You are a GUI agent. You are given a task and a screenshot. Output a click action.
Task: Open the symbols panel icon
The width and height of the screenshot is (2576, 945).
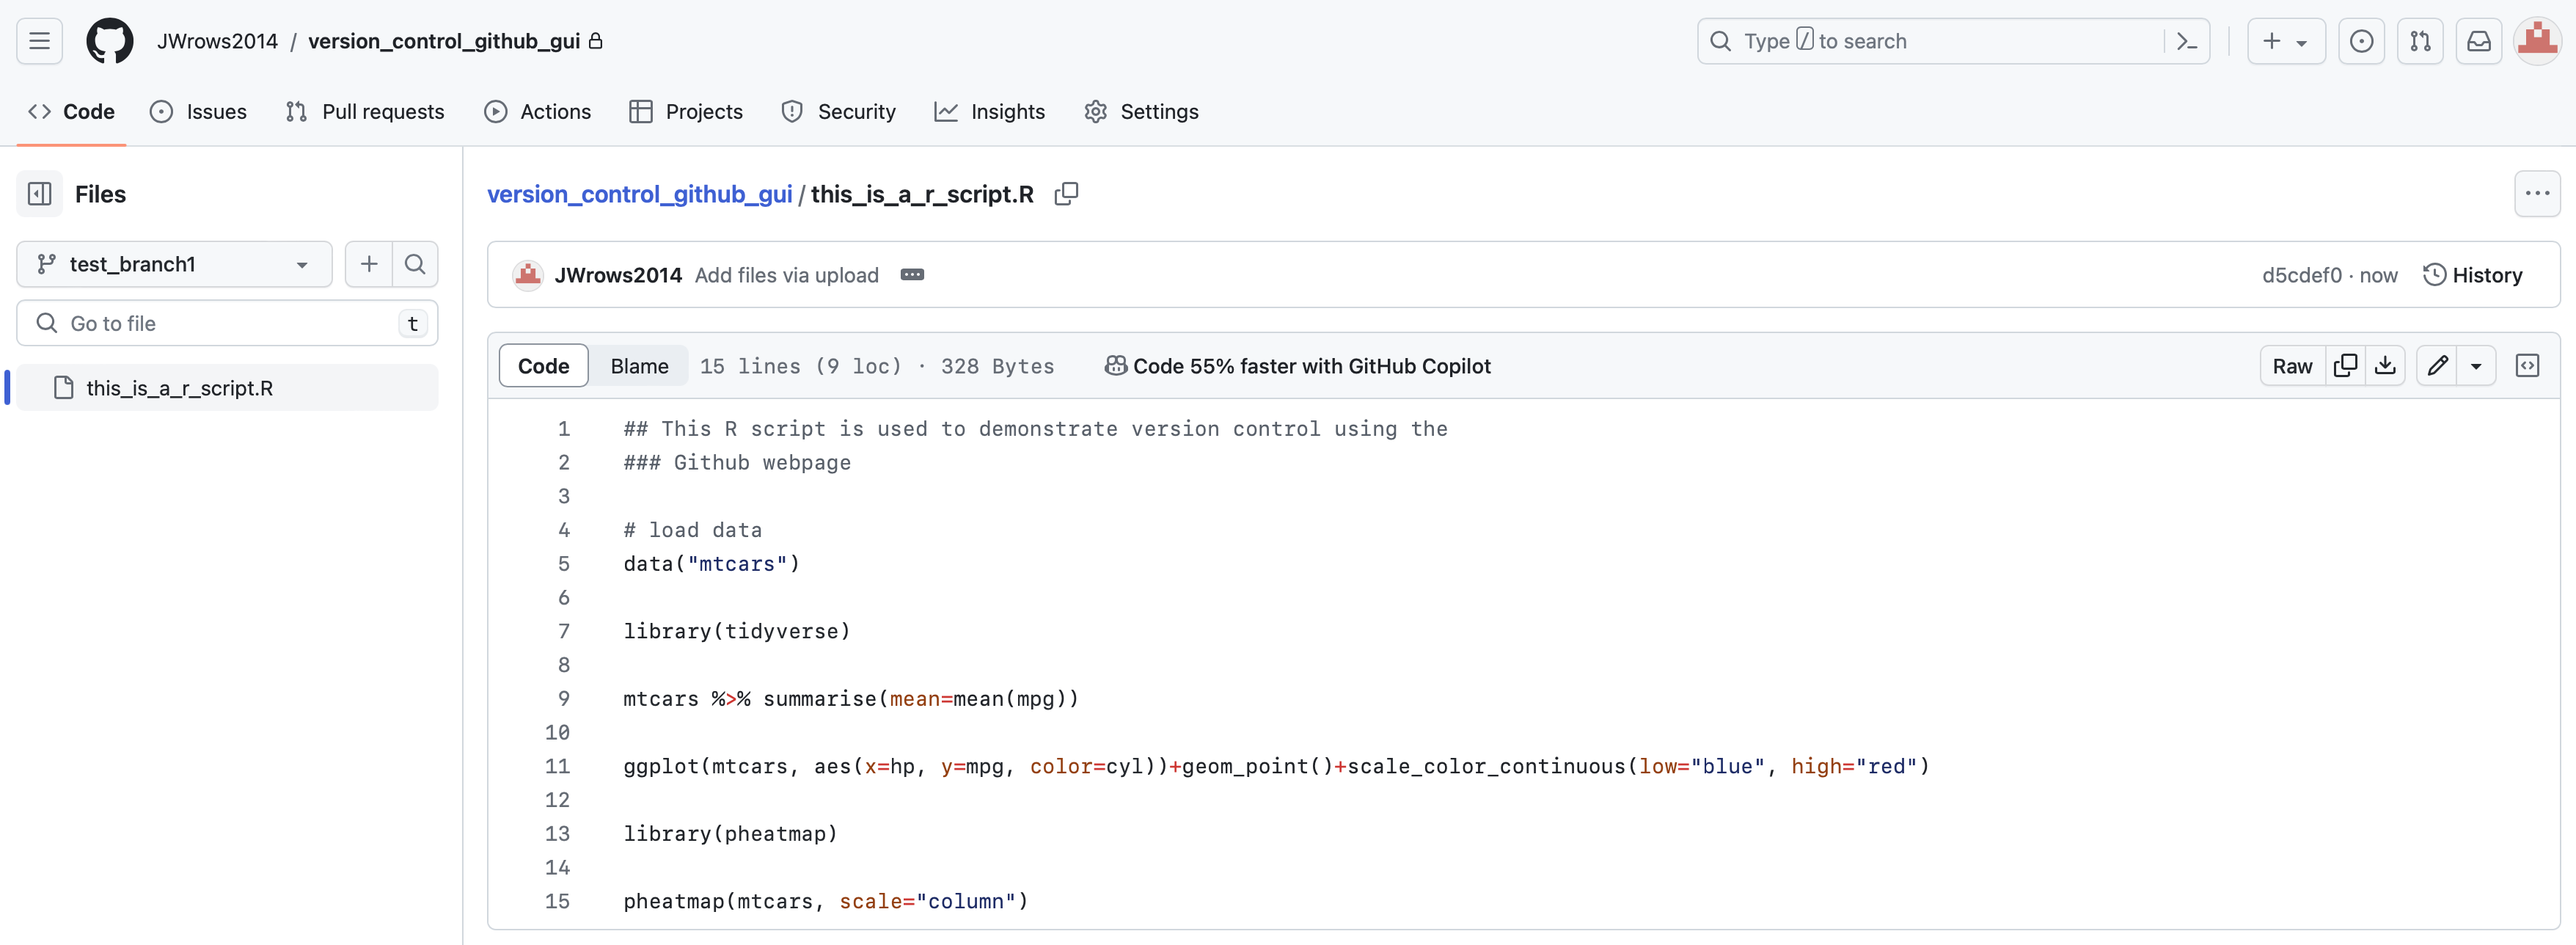click(2527, 366)
